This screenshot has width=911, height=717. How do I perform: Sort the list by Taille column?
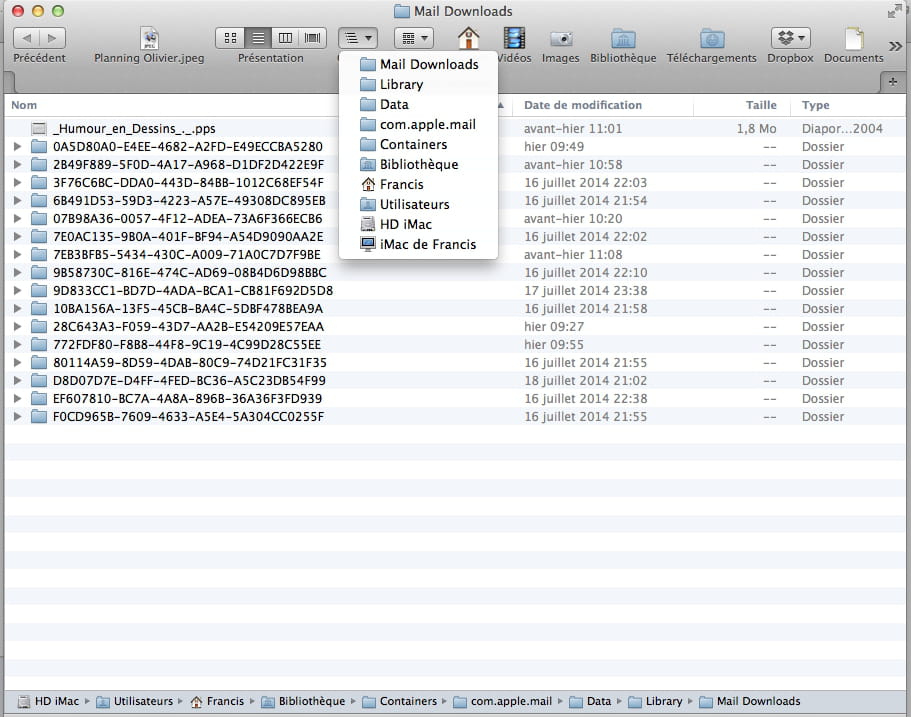pos(760,105)
